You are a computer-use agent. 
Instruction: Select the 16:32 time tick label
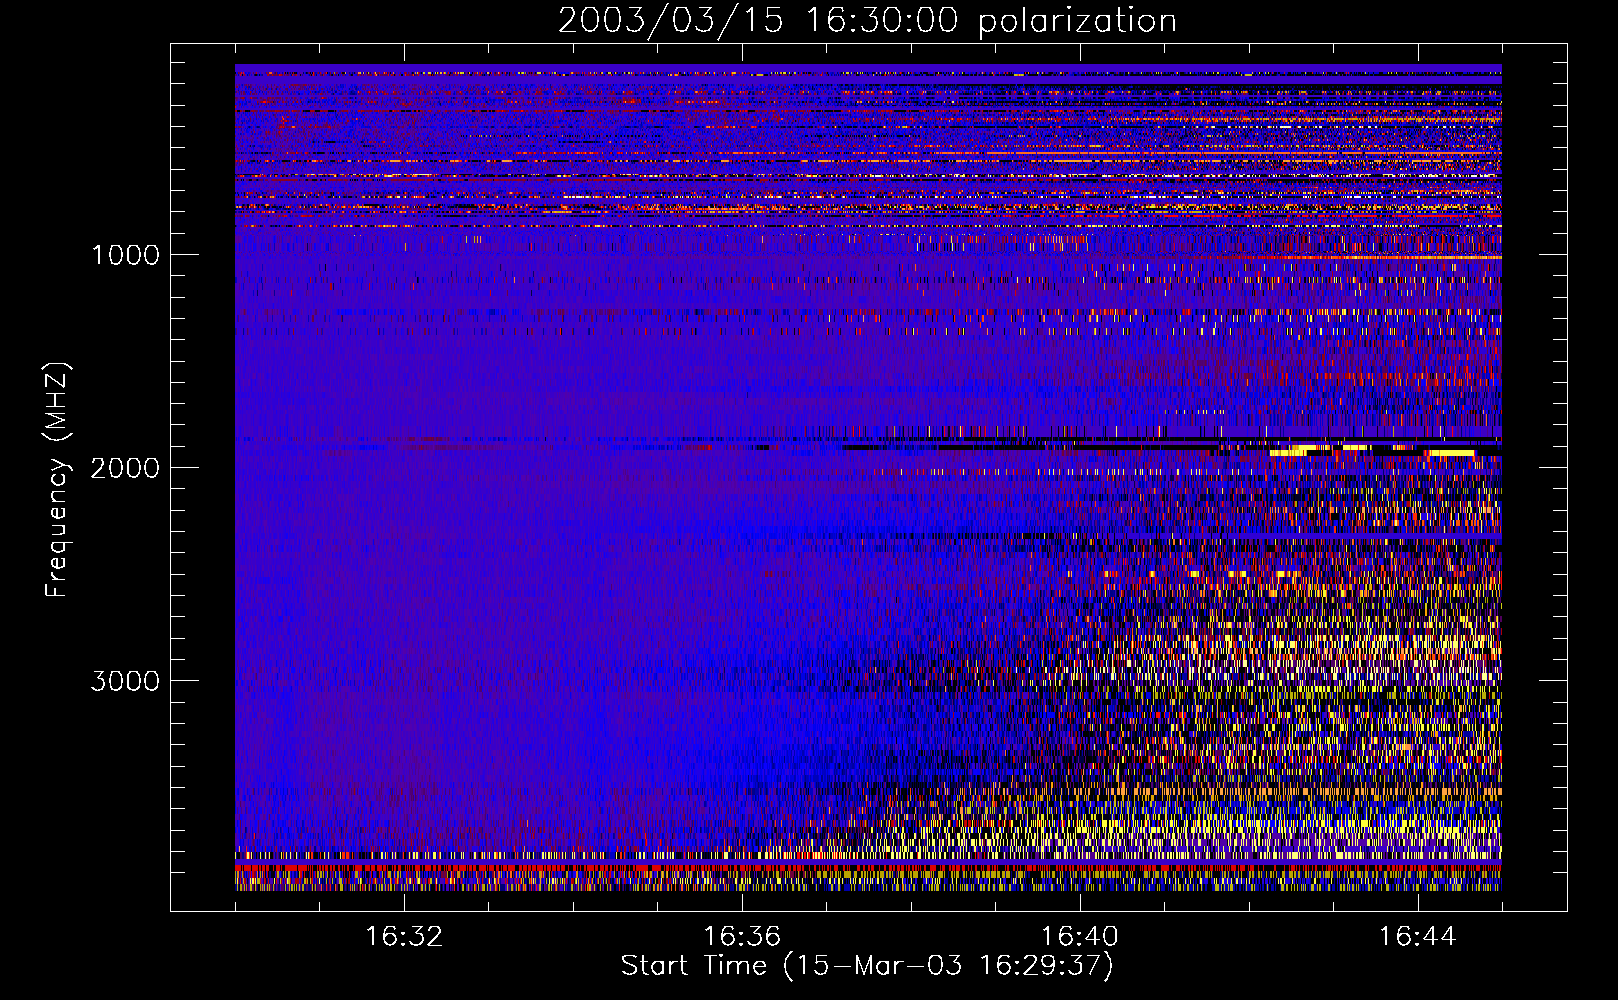pyautogui.click(x=404, y=937)
